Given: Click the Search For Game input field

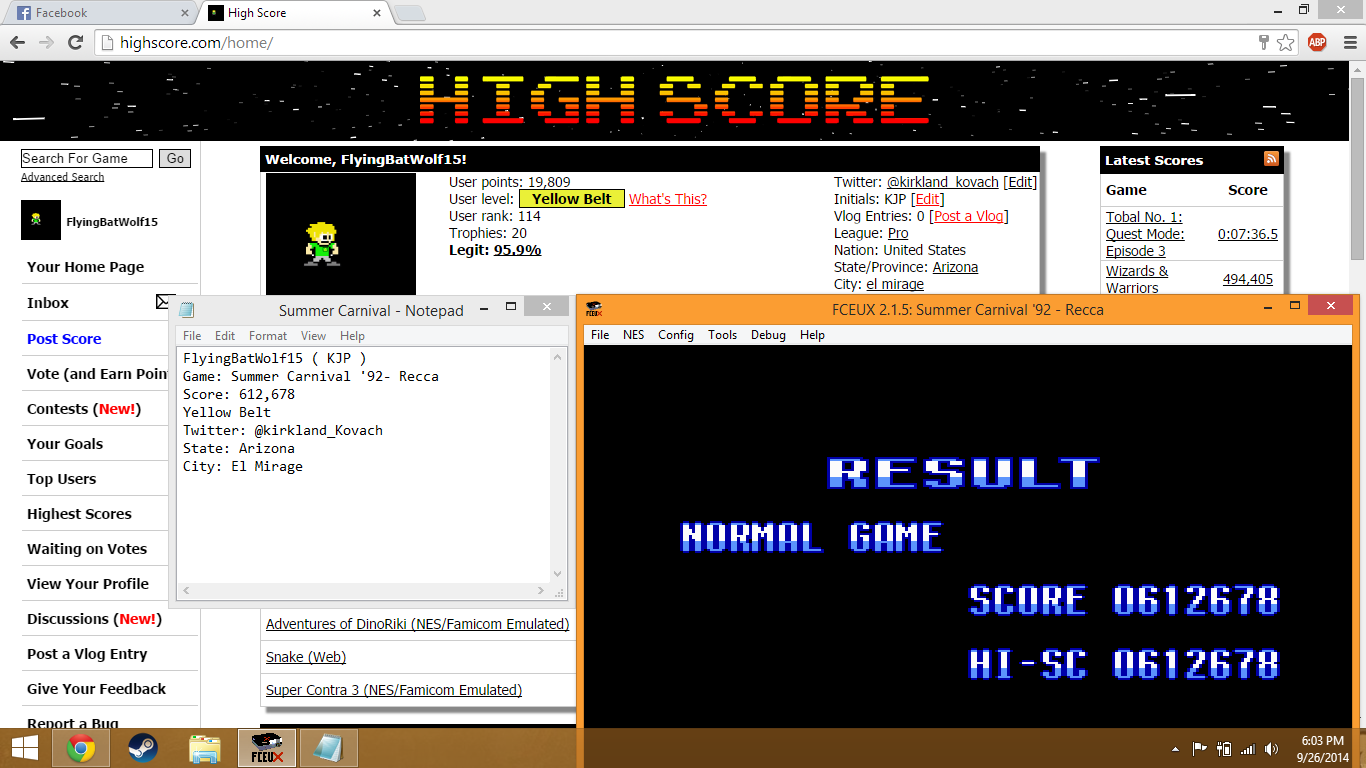Looking at the screenshot, I should tap(87, 158).
